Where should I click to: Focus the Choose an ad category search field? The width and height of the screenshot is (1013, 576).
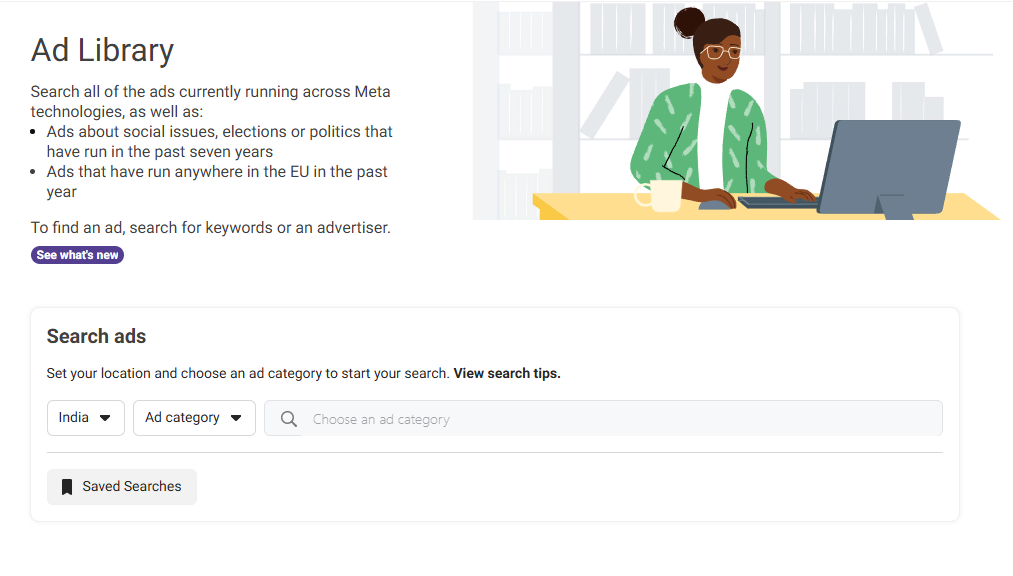point(603,418)
